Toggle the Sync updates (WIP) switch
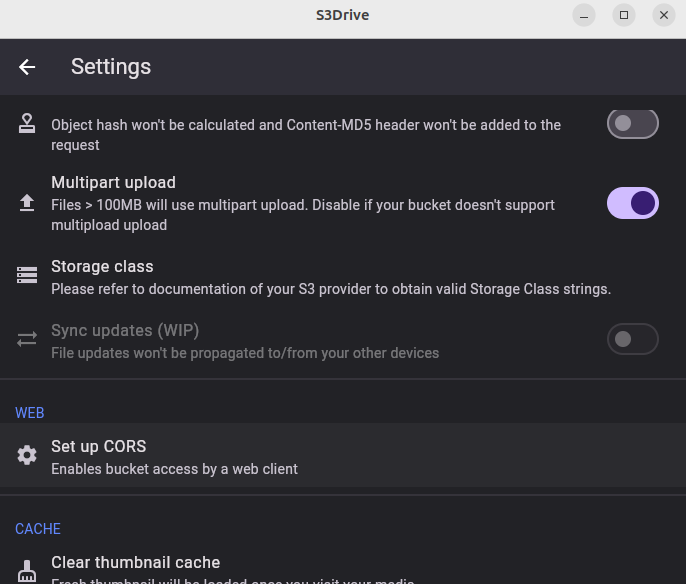Image resolution: width=686 pixels, height=584 pixels. click(633, 339)
